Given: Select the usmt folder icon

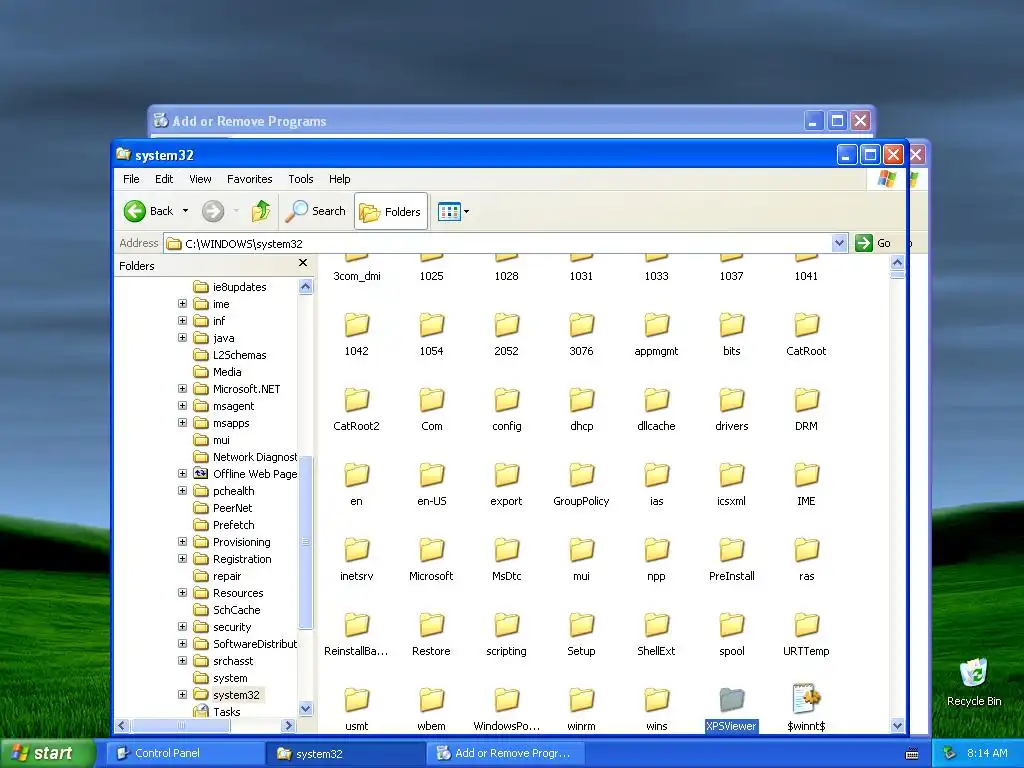Looking at the screenshot, I should 357,701.
